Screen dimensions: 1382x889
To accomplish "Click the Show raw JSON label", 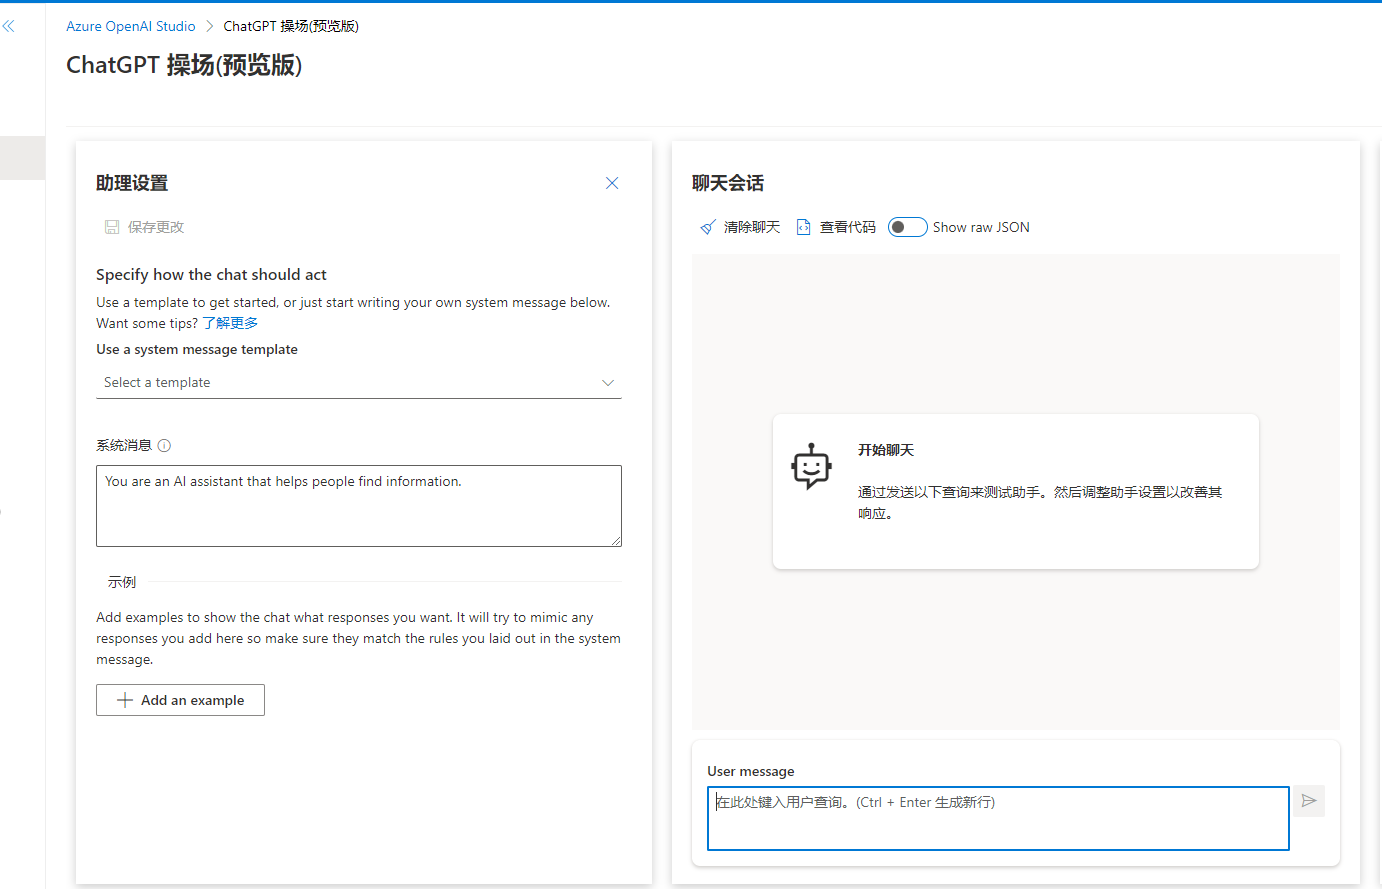I will 981,227.
